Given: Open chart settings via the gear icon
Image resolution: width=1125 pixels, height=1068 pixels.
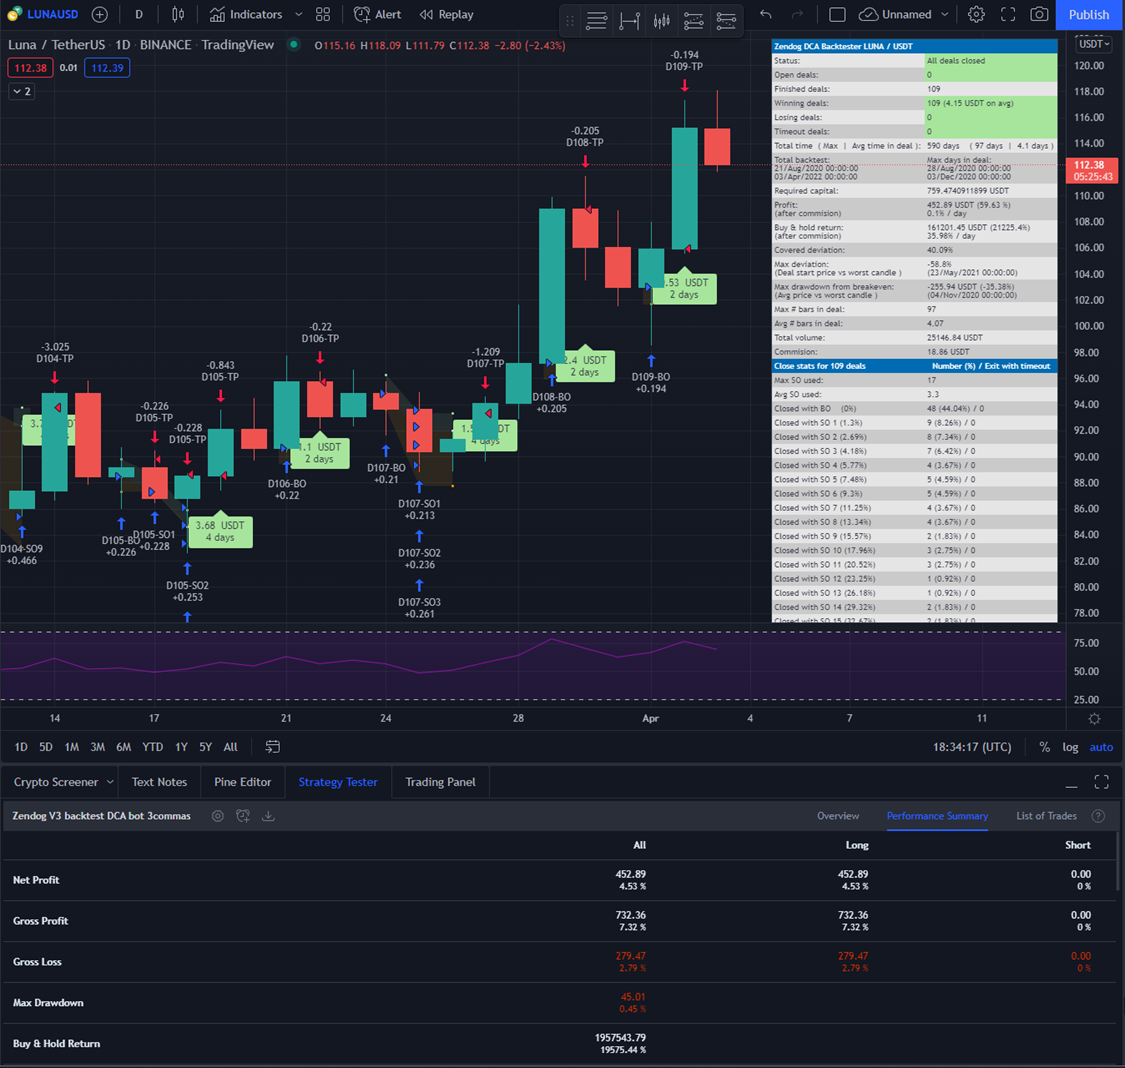Looking at the screenshot, I should pyautogui.click(x=976, y=14).
